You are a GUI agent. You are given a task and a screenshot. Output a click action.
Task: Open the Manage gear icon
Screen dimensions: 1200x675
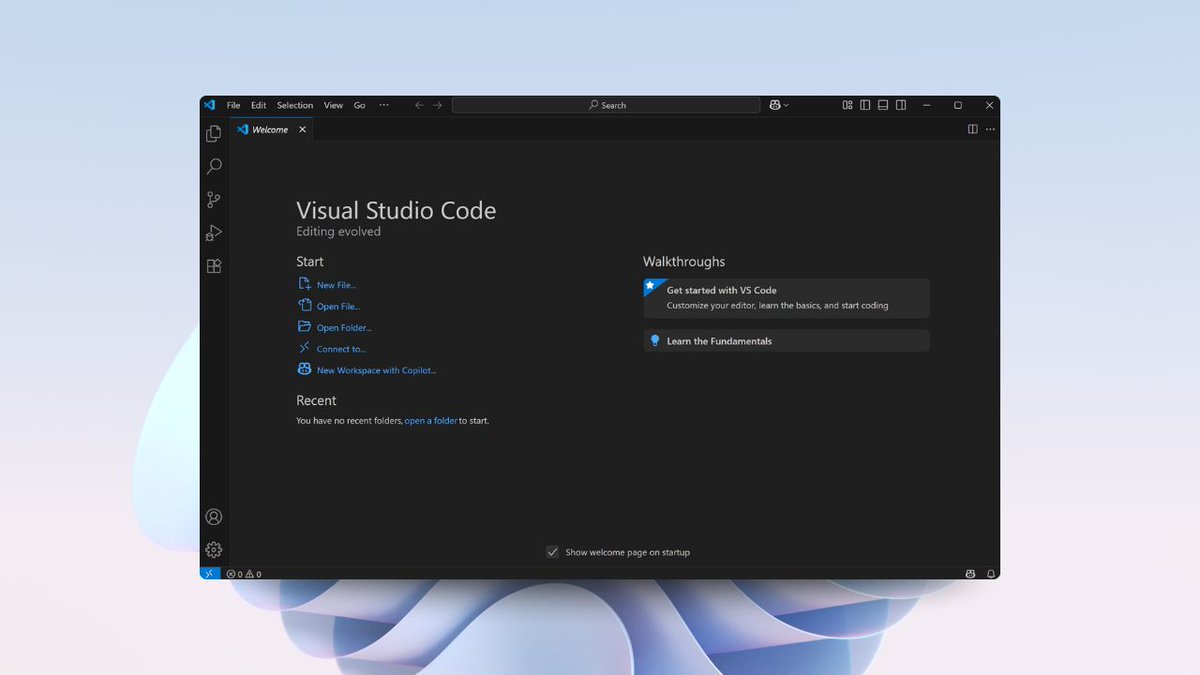point(213,550)
